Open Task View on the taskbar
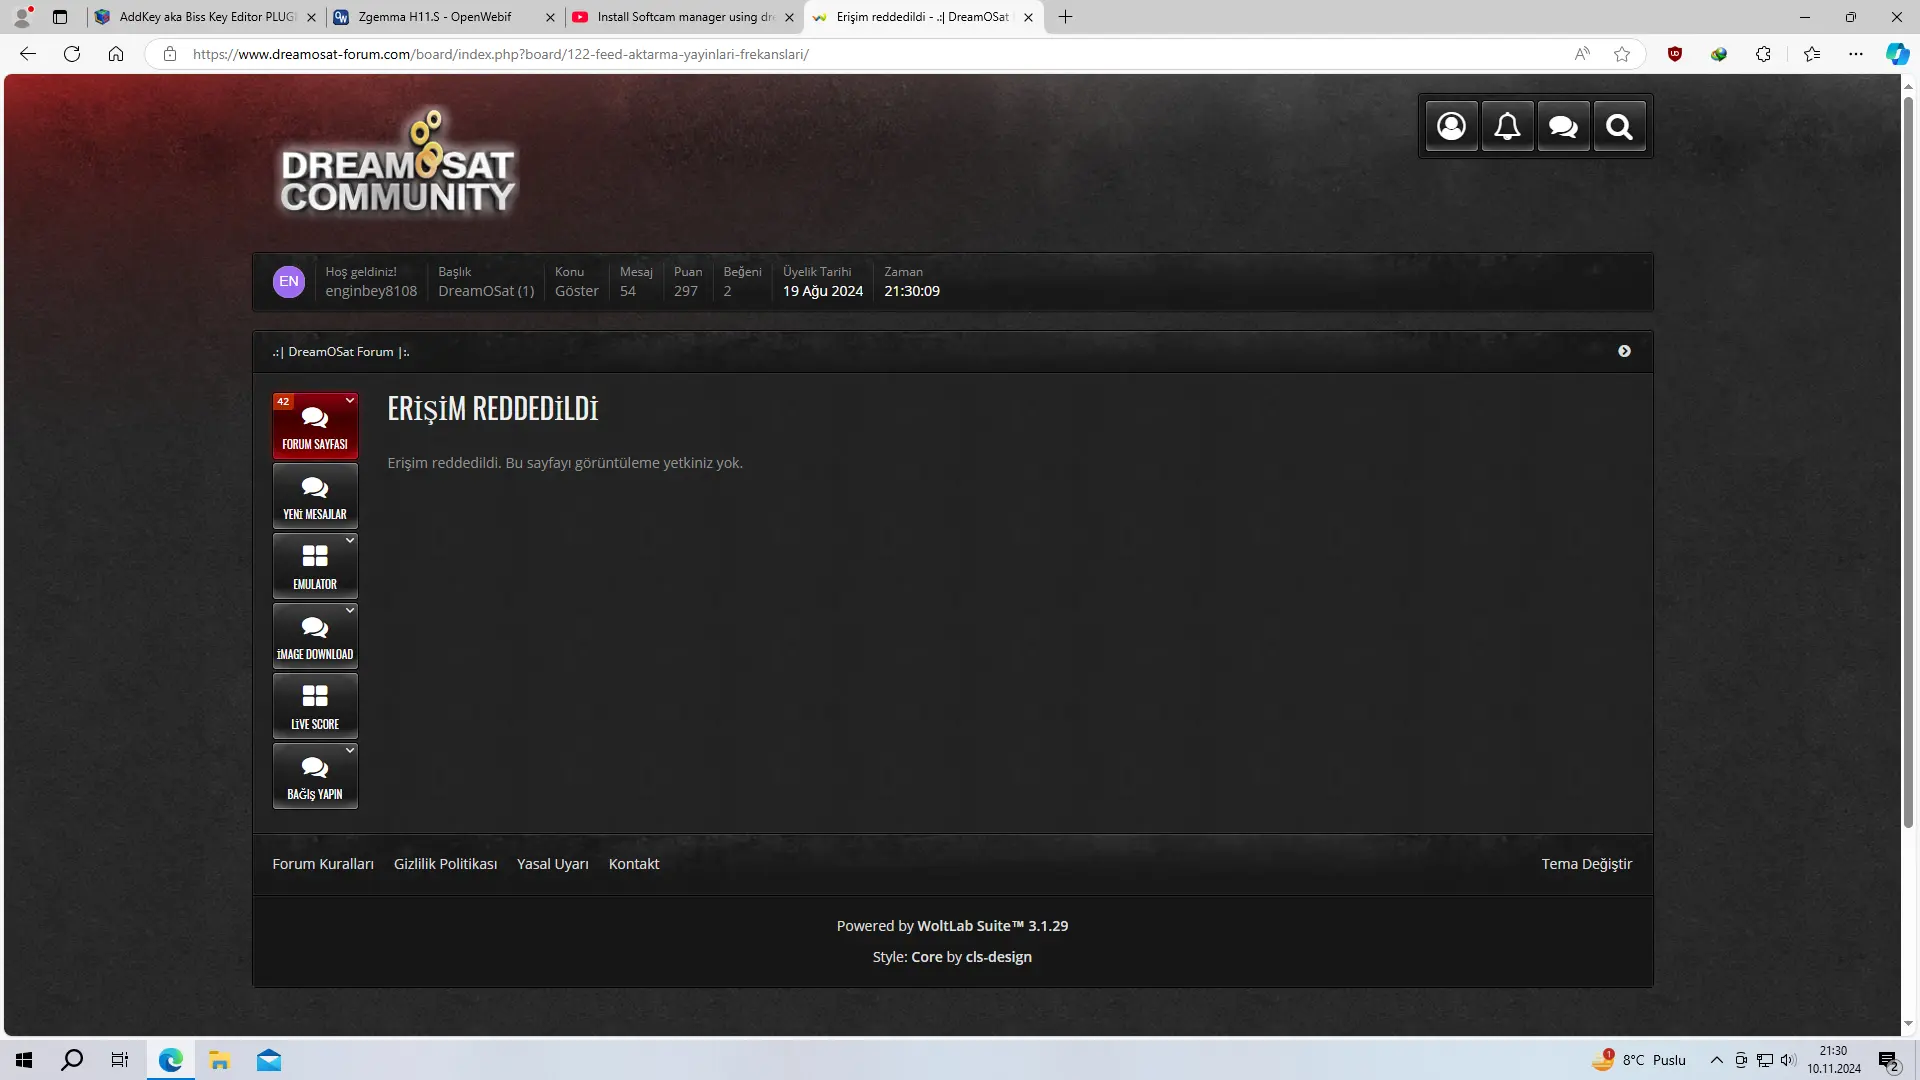Screen dimensions: 1920x1080 click(x=120, y=1060)
